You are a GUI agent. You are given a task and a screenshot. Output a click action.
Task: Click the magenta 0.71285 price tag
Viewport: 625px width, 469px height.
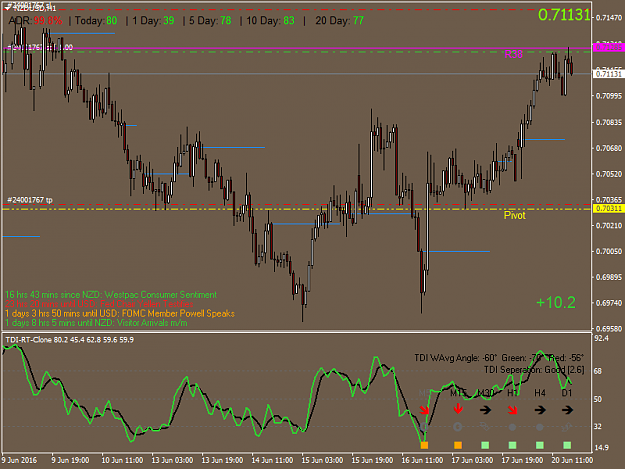[x=609, y=47]
